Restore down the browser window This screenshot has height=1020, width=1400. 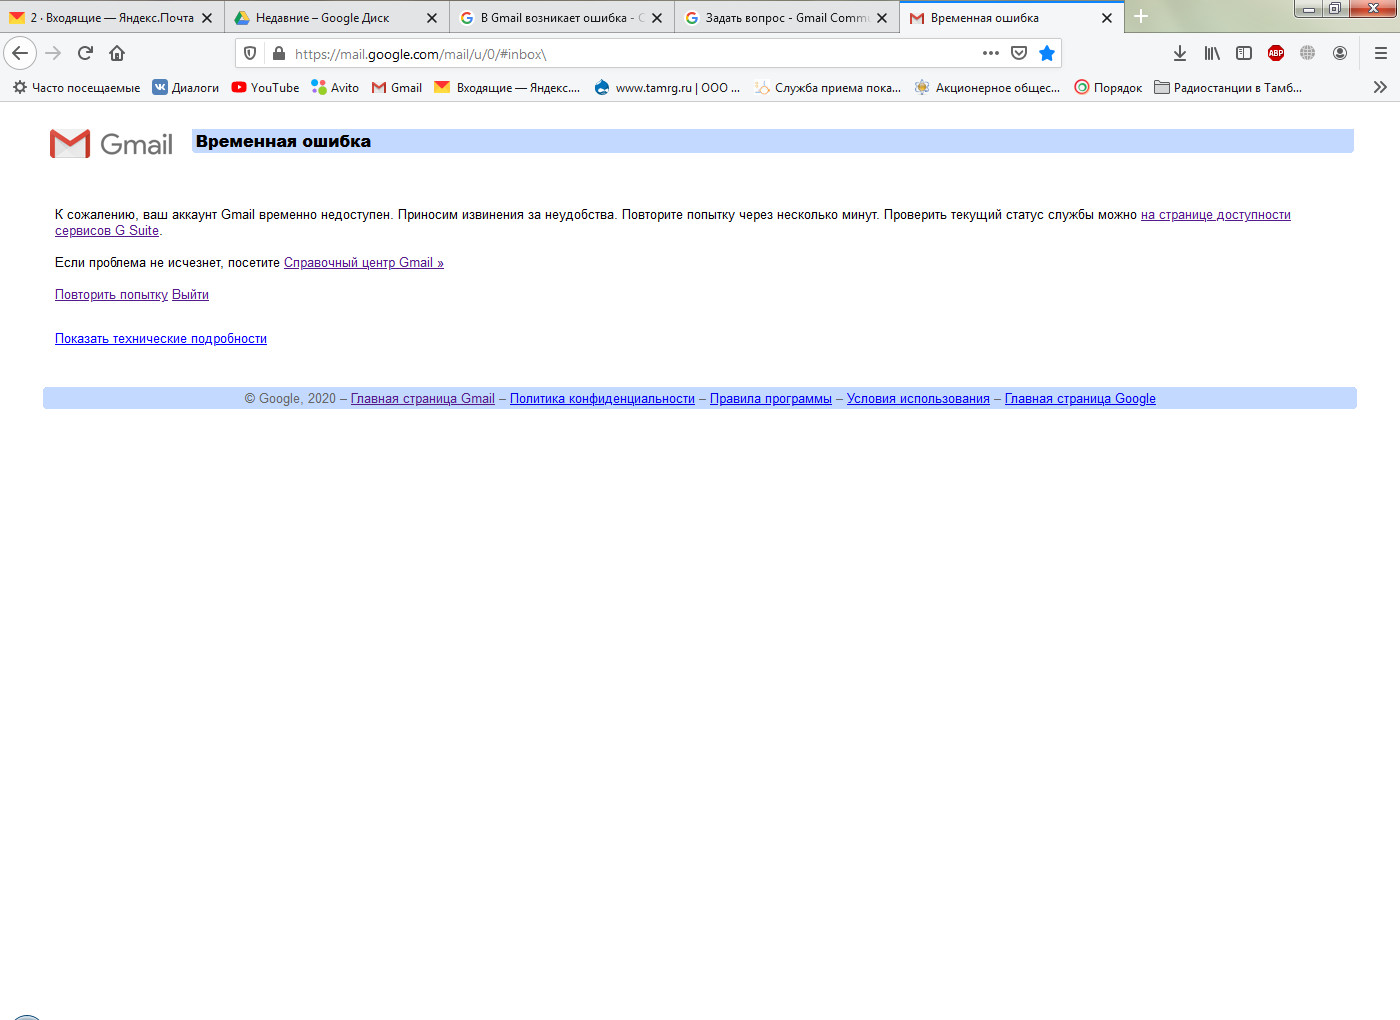click(x=1335, y=9)
